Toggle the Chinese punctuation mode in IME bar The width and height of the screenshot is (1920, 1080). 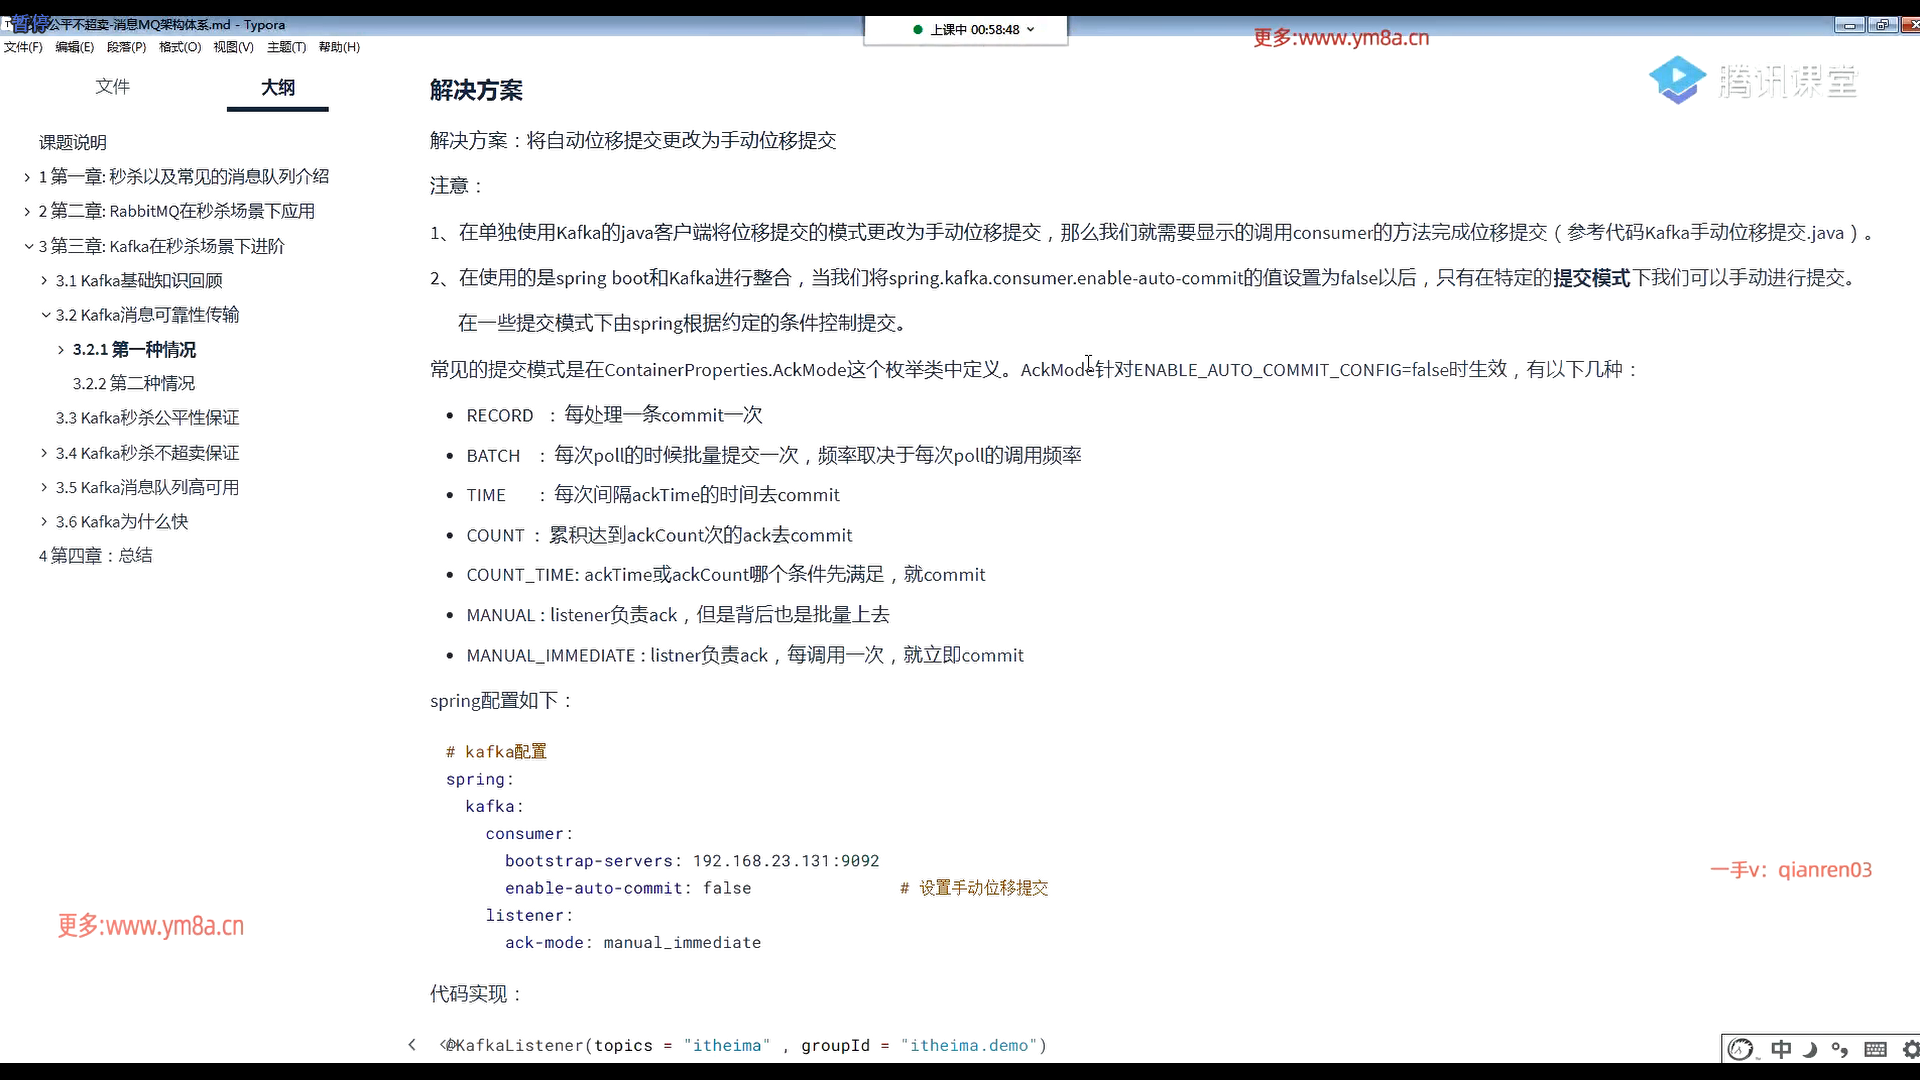(x=1840, y=1049)
